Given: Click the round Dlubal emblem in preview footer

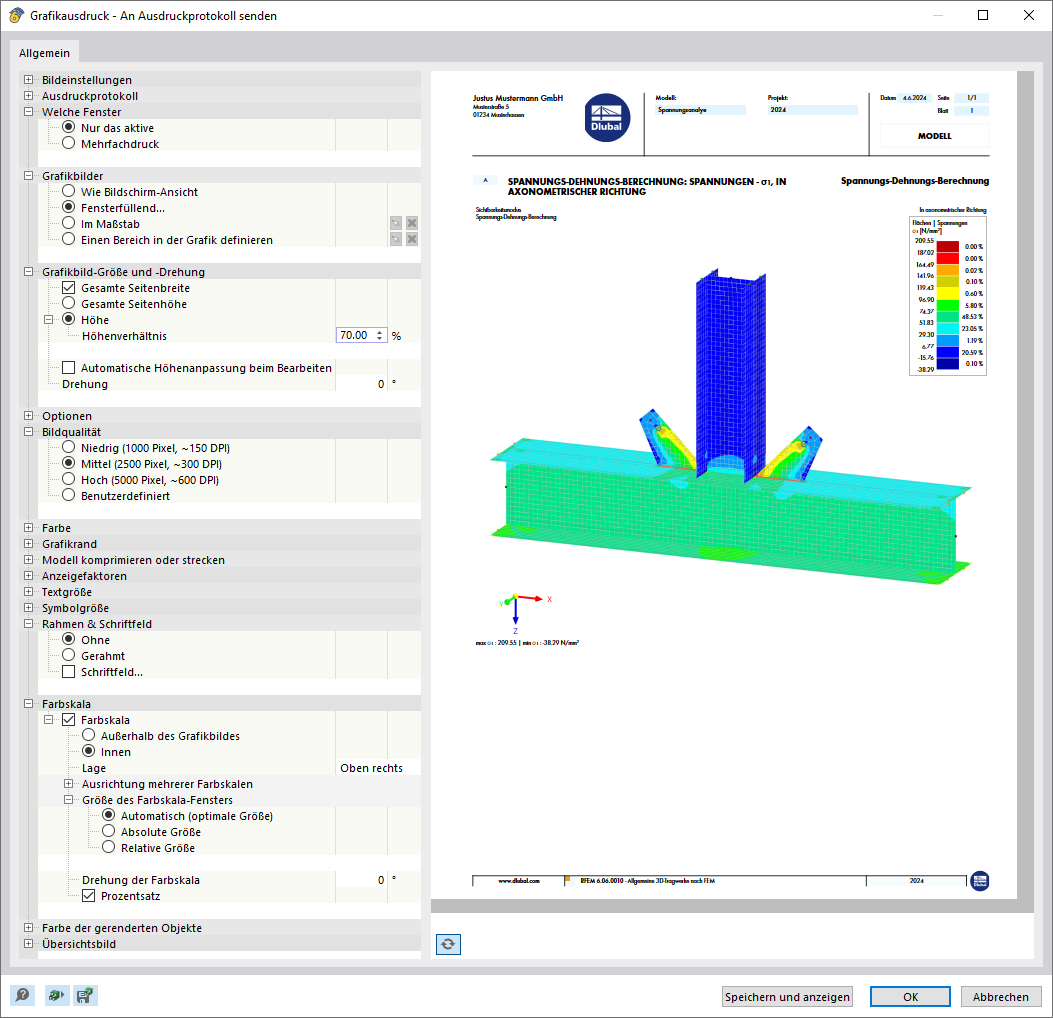Looking at the screenshot, I should [980, 880].
